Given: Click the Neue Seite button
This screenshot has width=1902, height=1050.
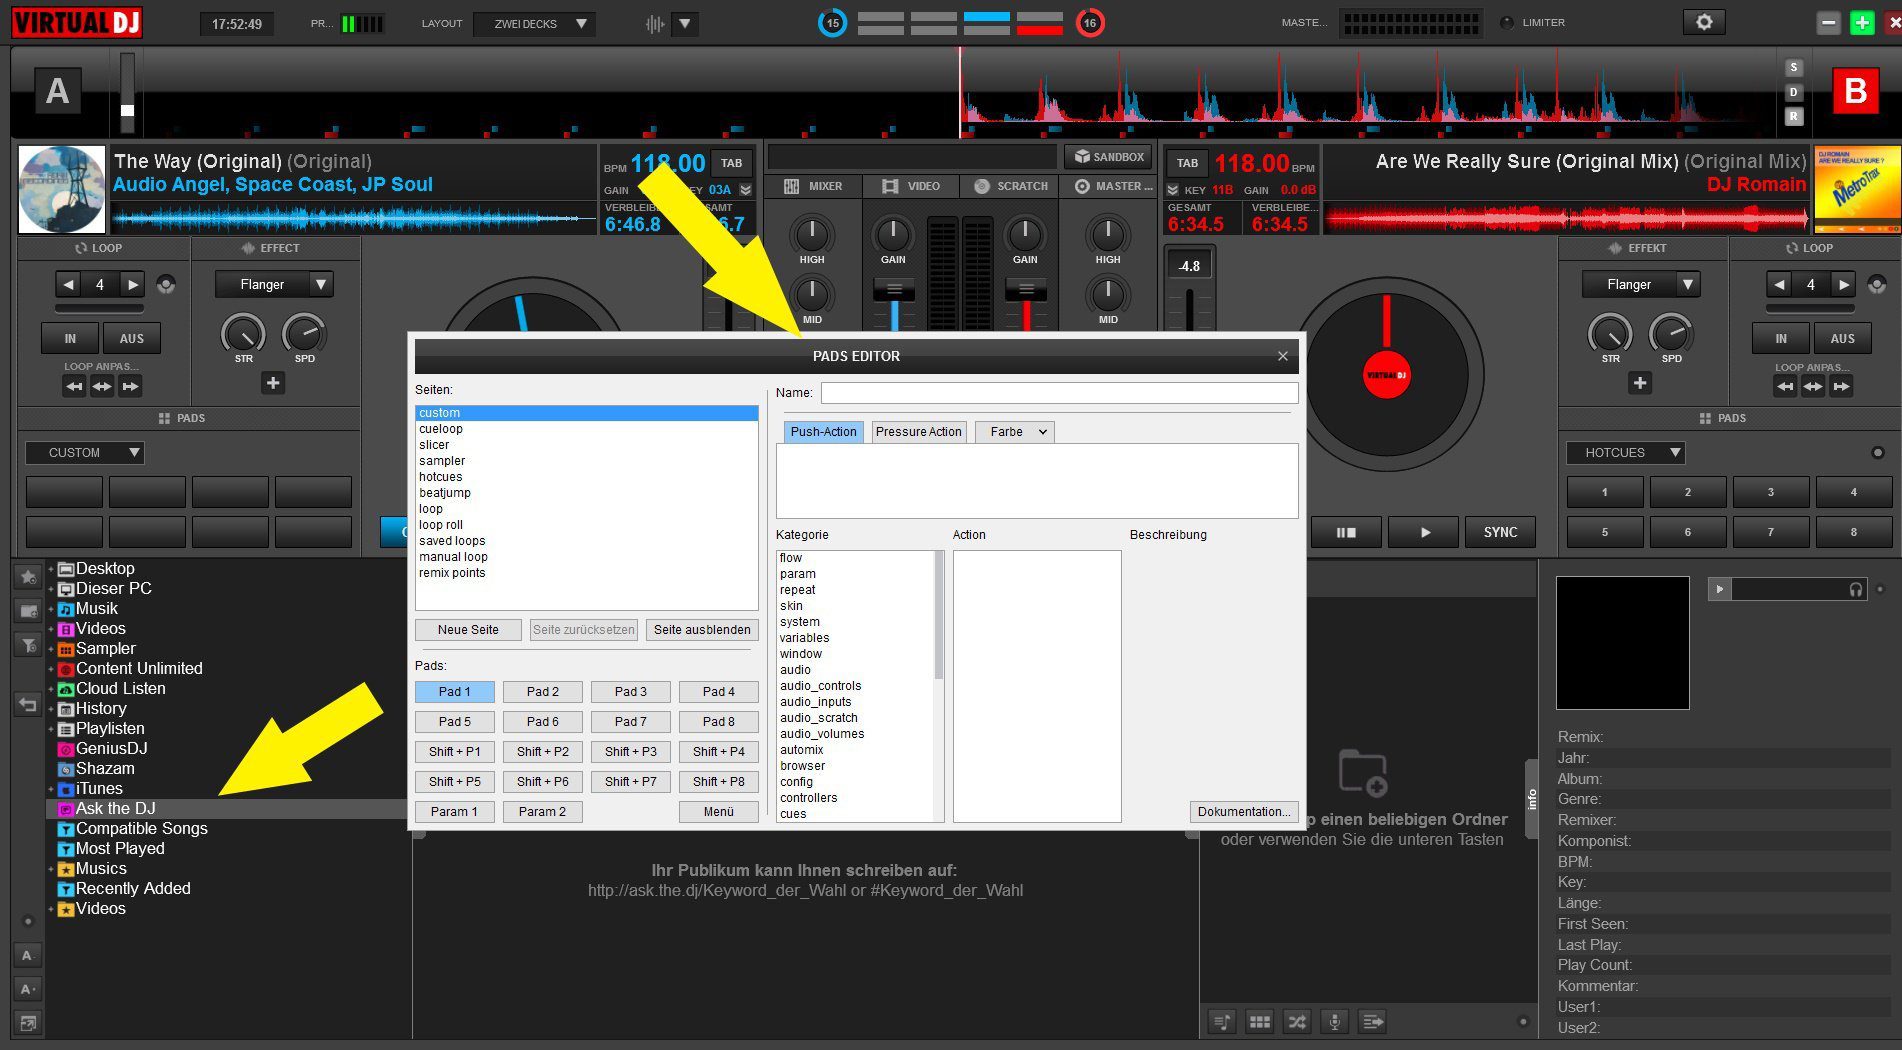Looking at the screenshot, I should coord(468,630).
